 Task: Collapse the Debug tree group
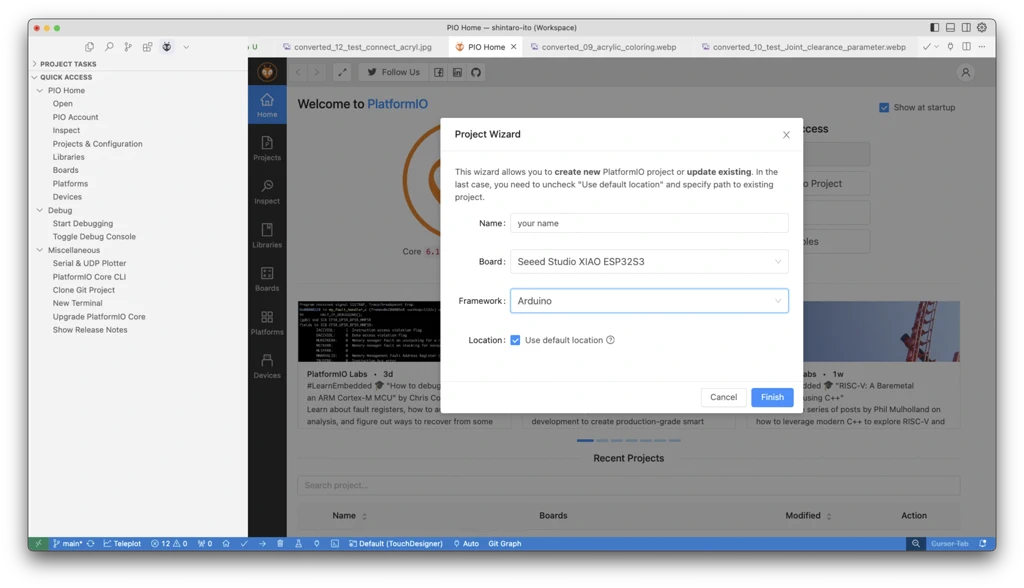pos(40,210)
